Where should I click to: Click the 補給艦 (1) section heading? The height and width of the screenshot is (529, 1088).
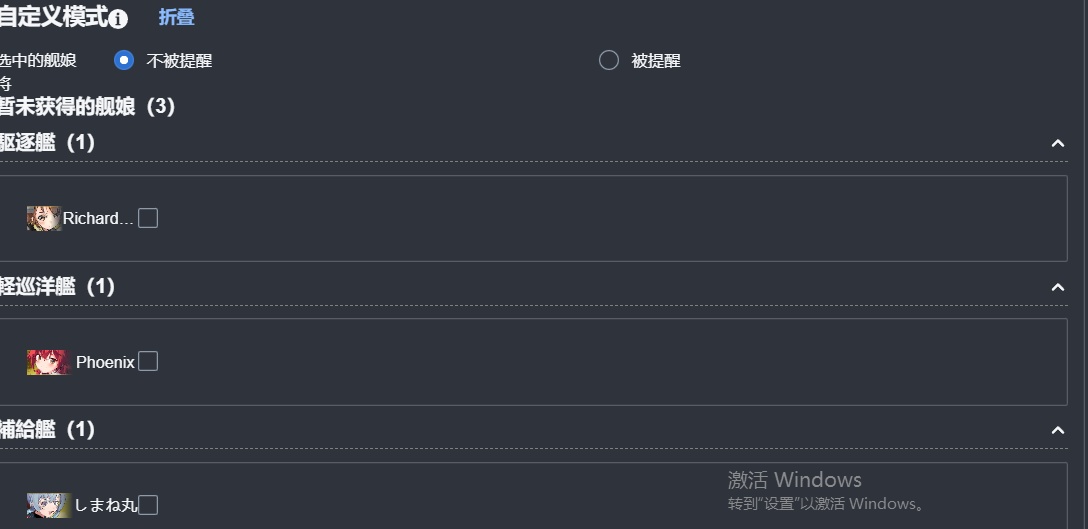tap(47, 429)
